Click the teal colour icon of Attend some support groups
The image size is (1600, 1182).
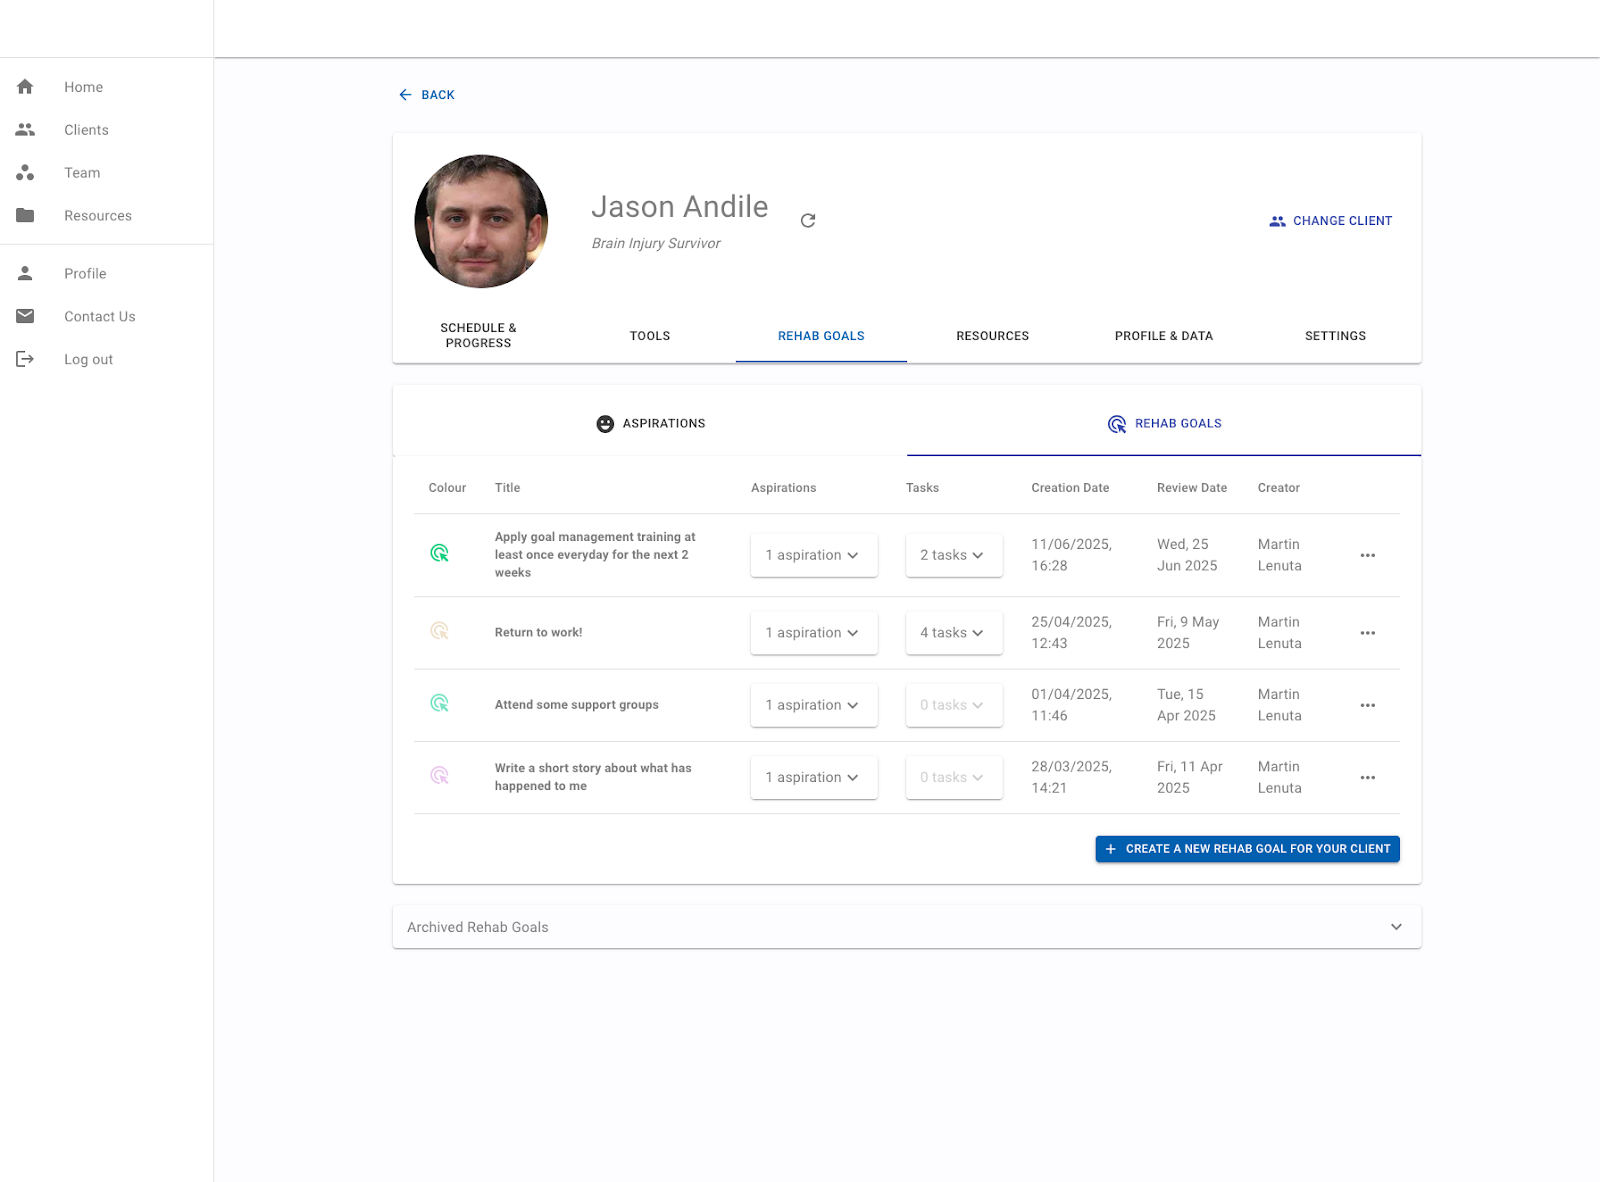tap(439, 703)
